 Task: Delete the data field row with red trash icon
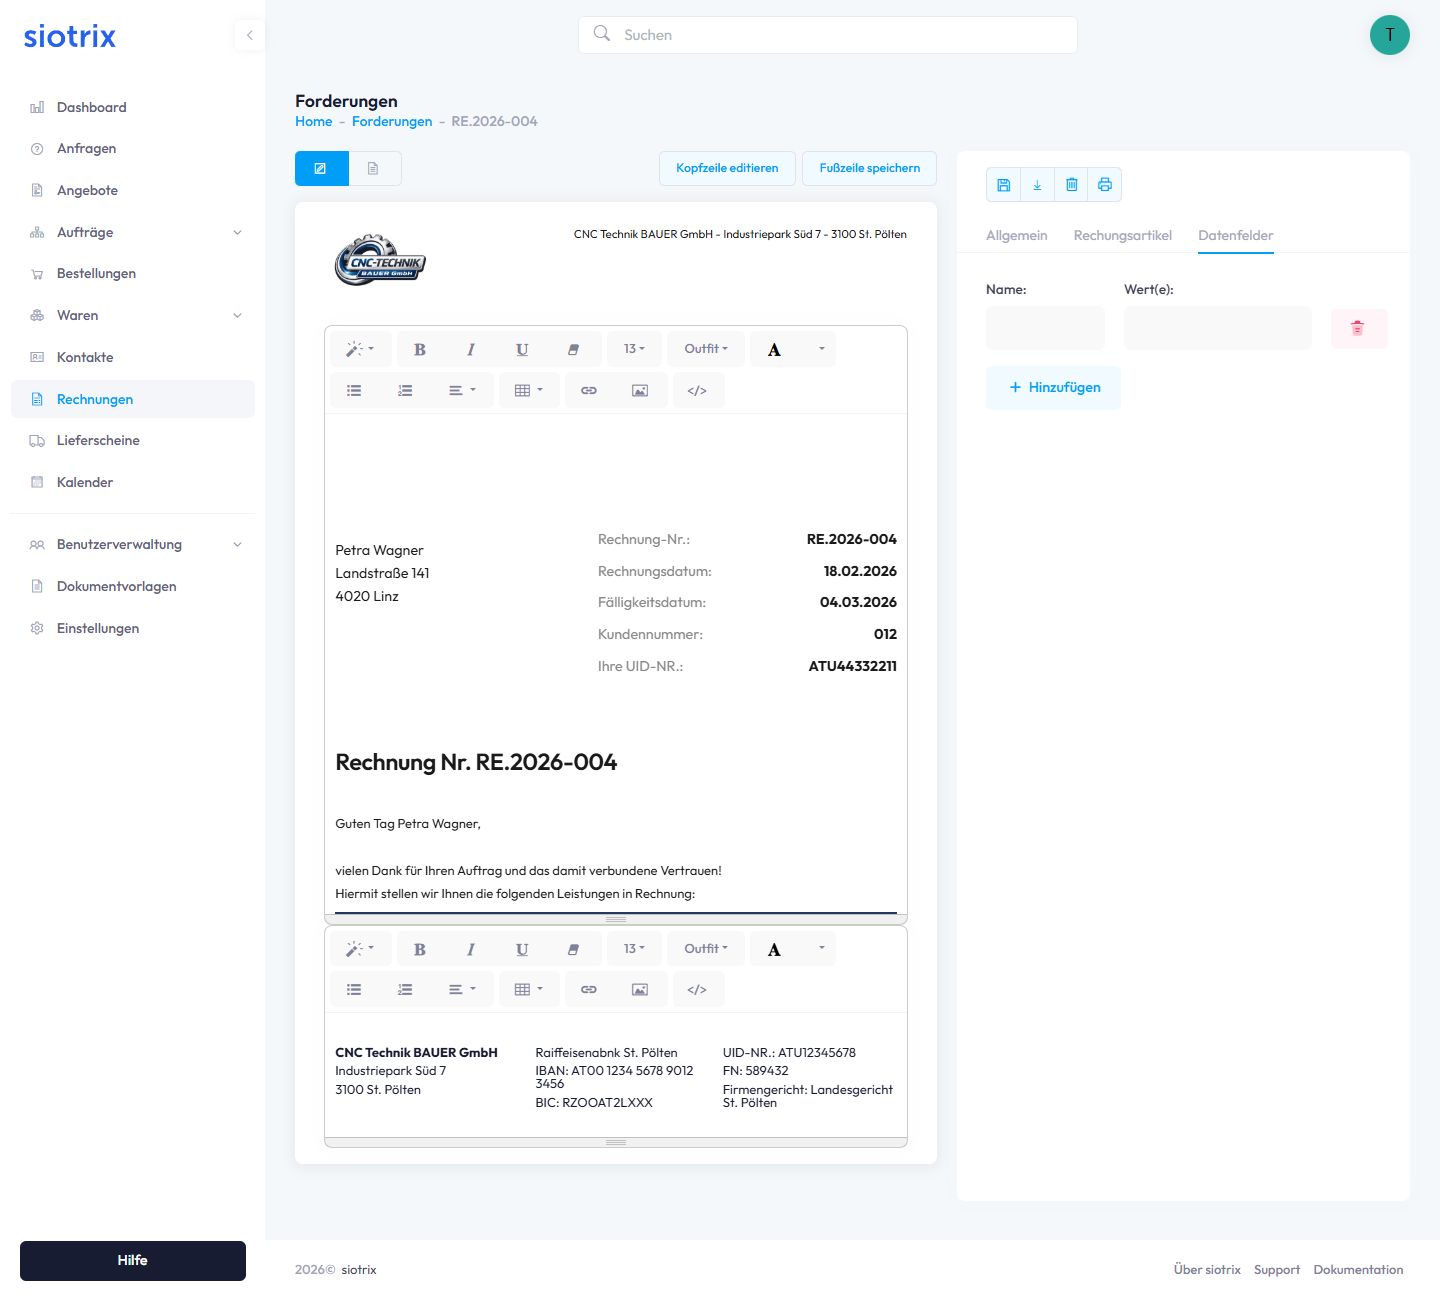coord(1358,328)
